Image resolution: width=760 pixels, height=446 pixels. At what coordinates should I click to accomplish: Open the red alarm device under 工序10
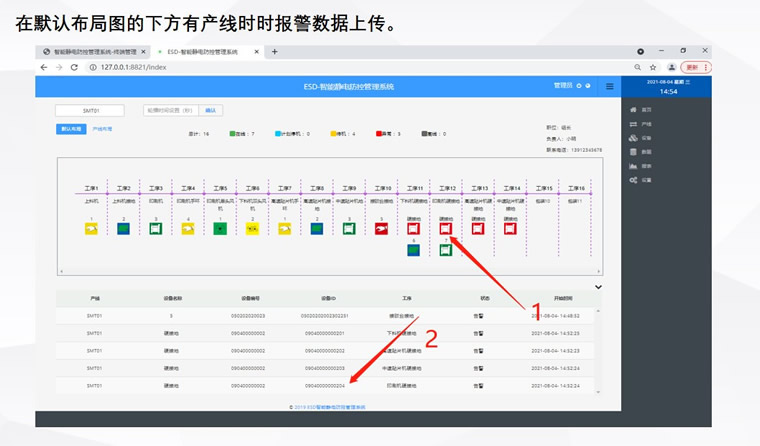click(x=381, y=228)
